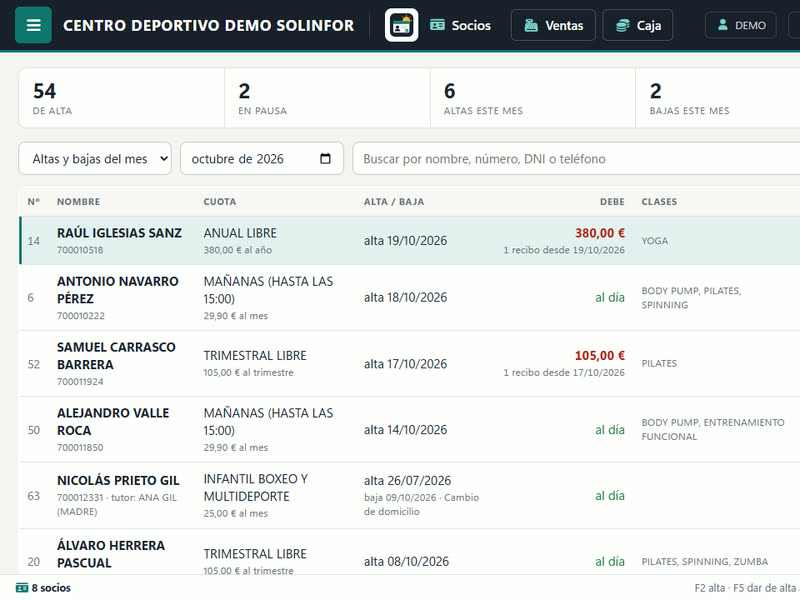Sort by the DEBE column header

612,202
